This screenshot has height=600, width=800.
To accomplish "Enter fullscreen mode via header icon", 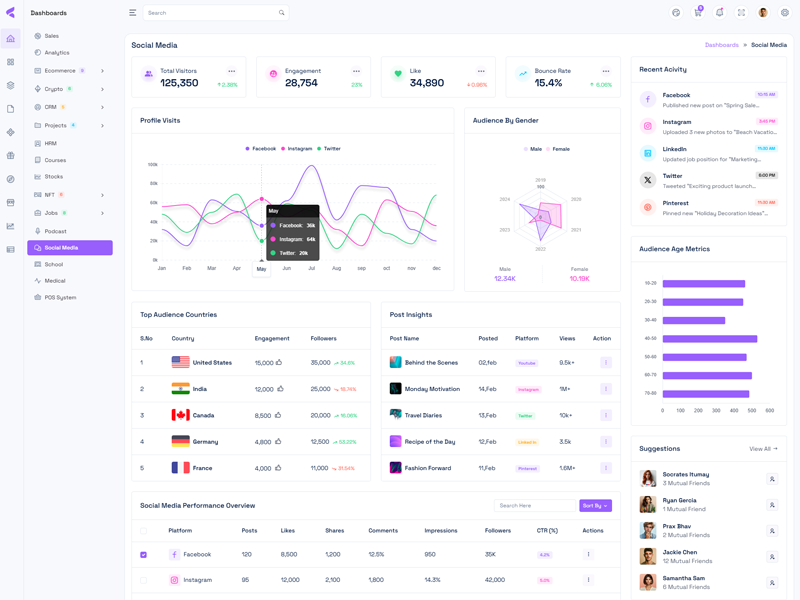I will (x=741, y=13).
